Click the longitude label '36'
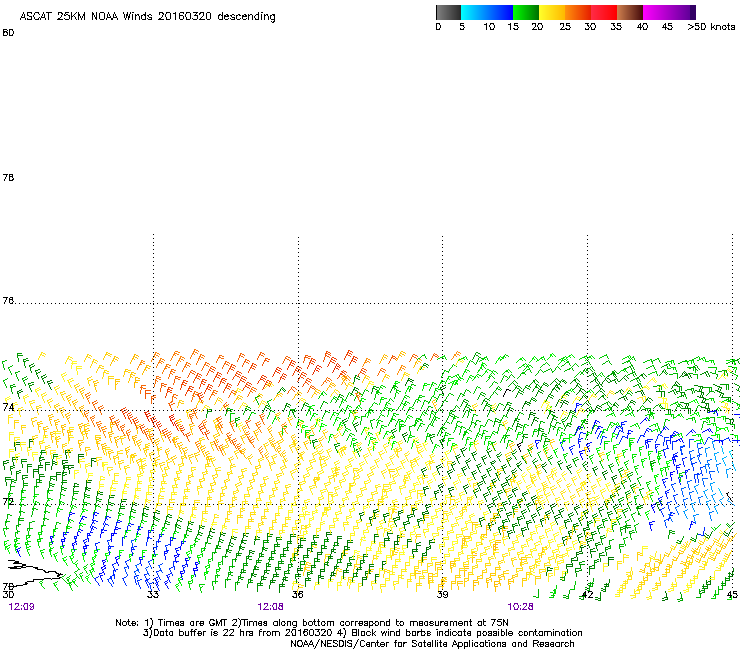Viewport: 740px width, 650px height. (298, 594)
